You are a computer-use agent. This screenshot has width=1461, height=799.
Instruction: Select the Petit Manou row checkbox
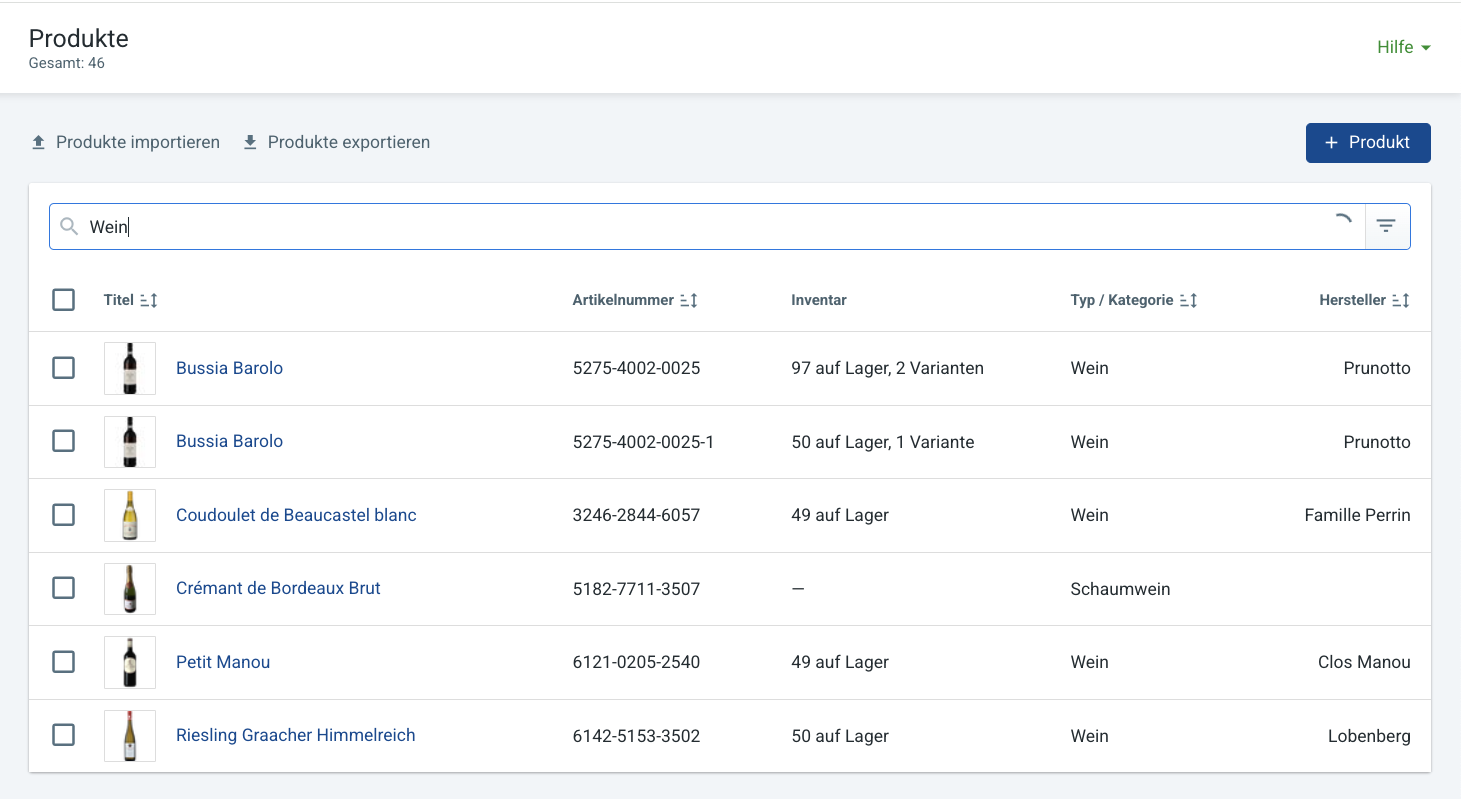click(63, 662)
